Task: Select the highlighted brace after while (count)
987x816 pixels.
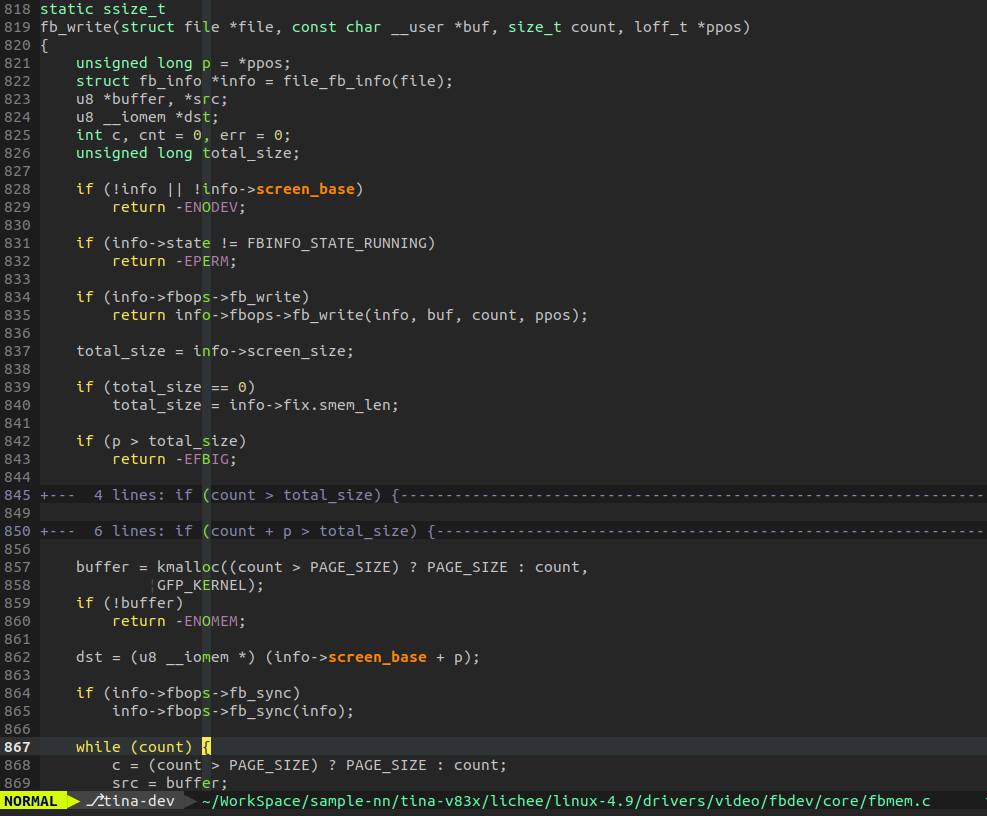Action: point(206,746)
